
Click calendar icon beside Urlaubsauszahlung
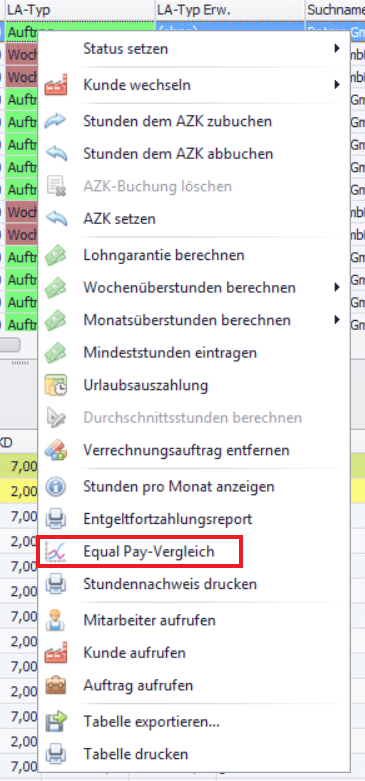pos(56,386)
